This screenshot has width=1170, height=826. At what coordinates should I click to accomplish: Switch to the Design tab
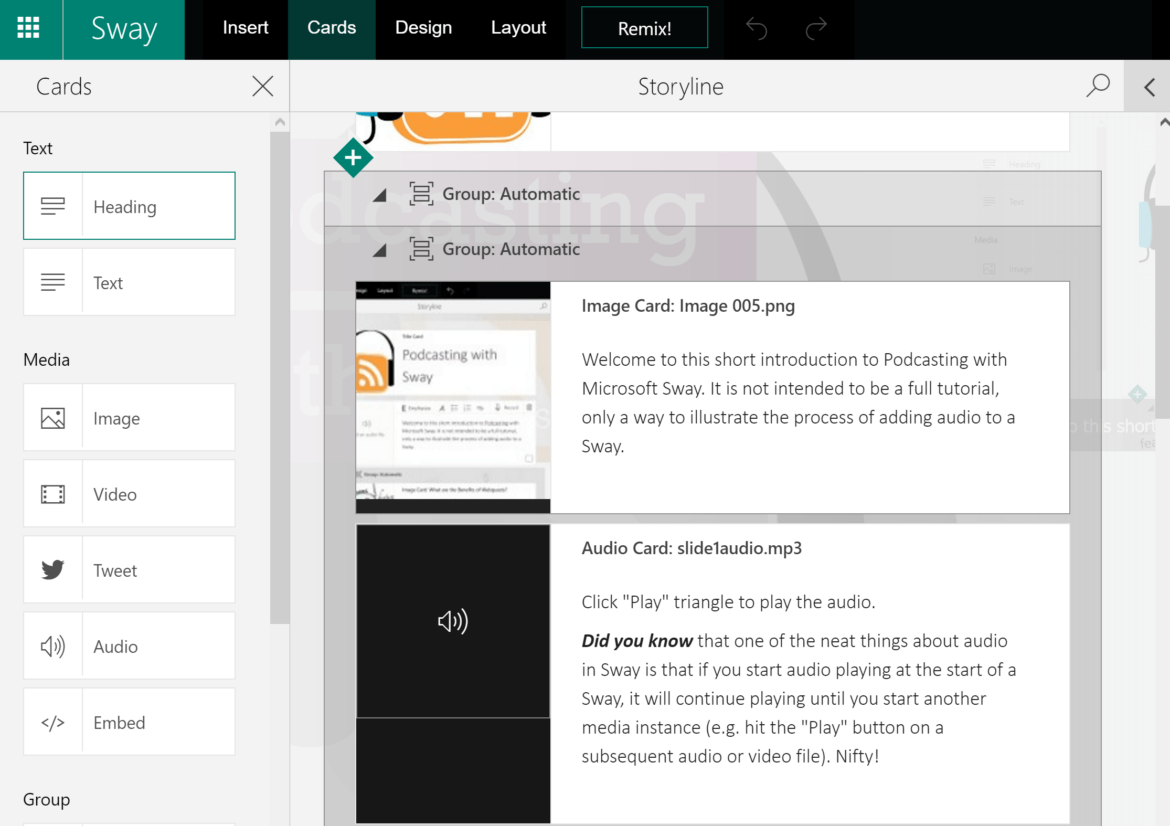click(423, 28)
